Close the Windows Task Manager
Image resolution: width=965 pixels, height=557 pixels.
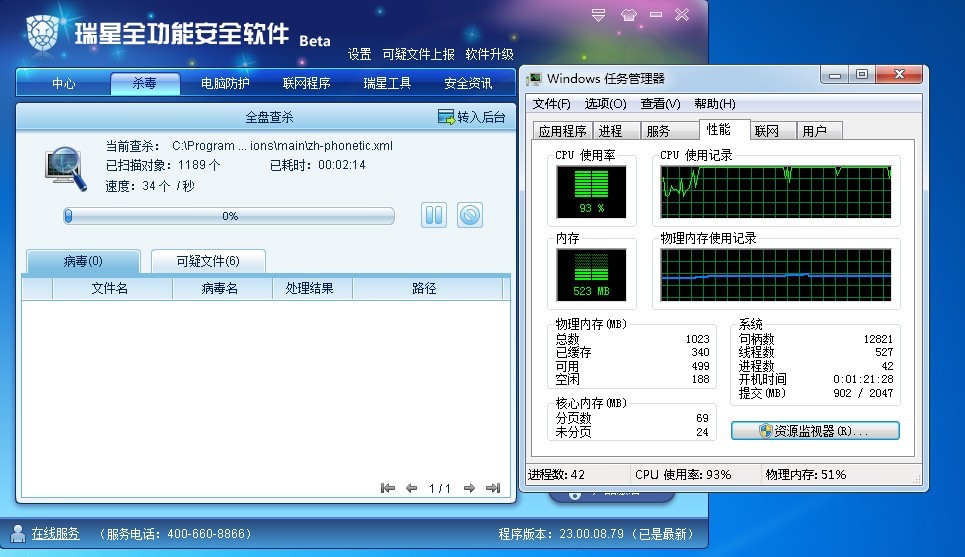pyautogui.click(x=899, y=75)
